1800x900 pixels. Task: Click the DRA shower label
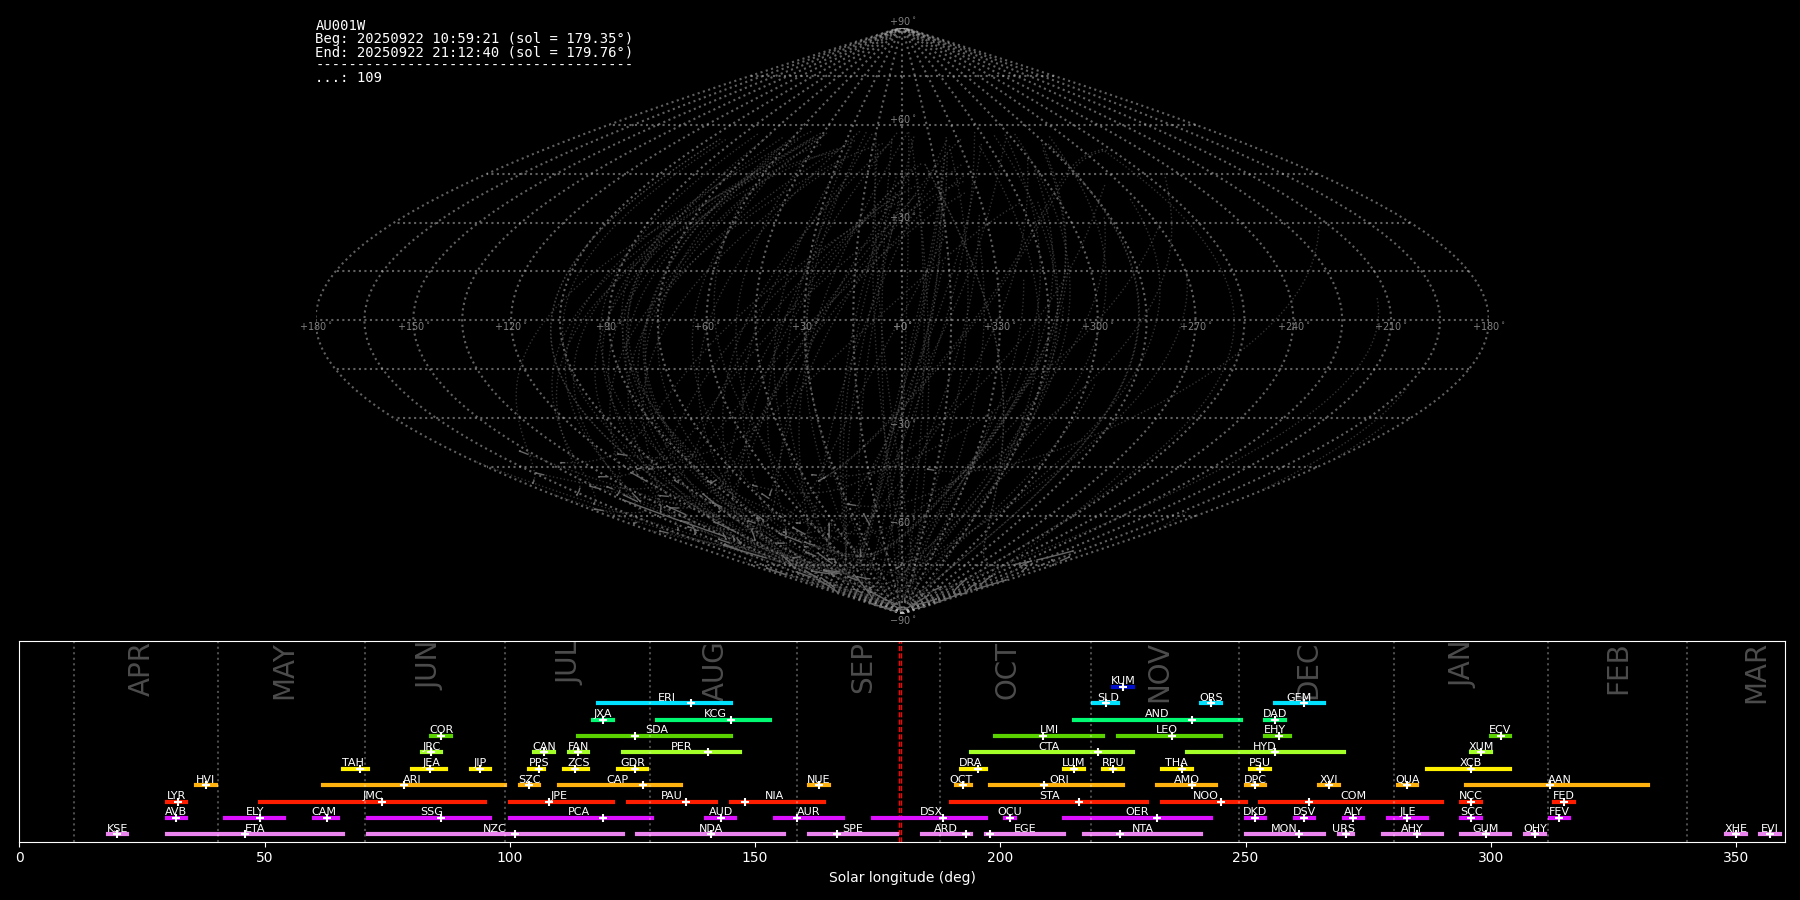pos(970,763)
